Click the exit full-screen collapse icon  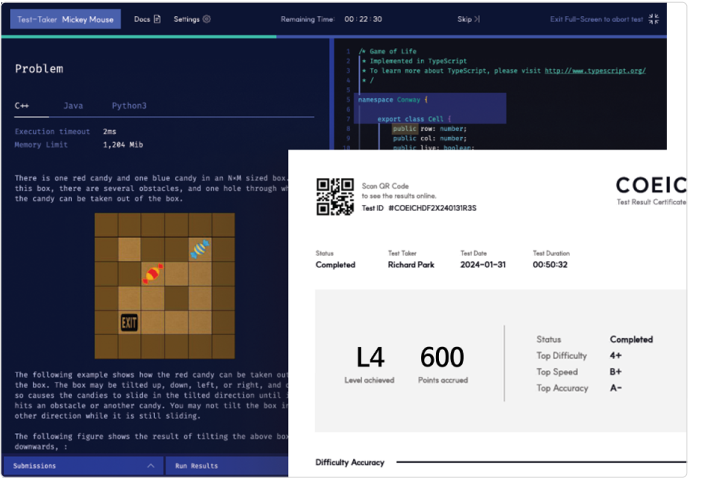(x=653, y=19)
